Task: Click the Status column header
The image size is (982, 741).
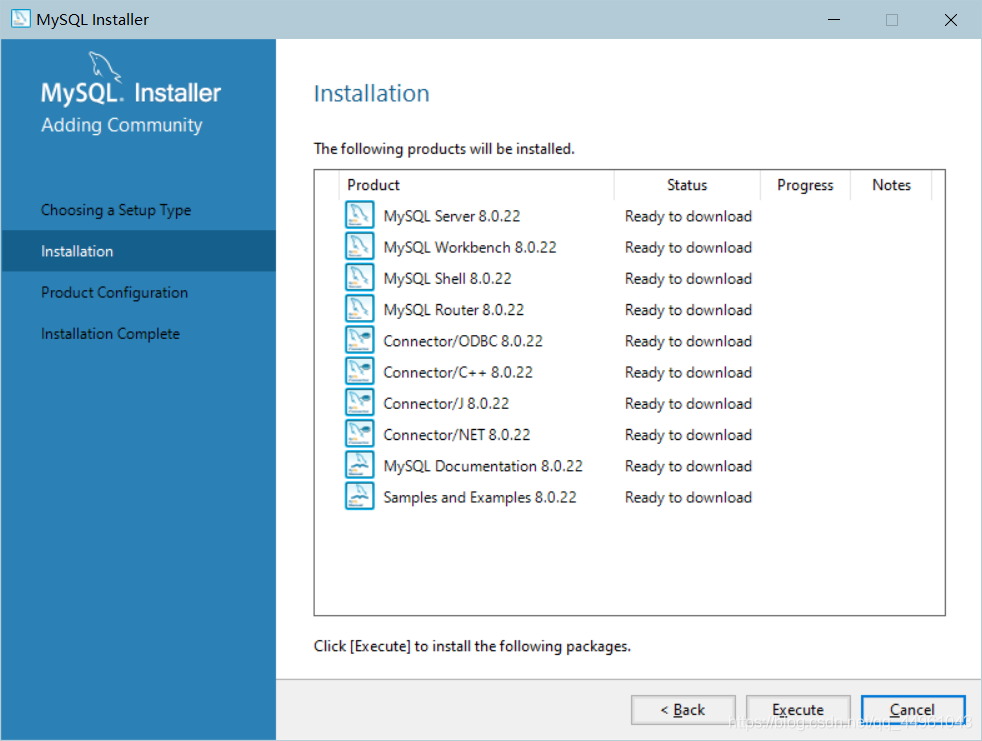Action: tap(687, 185)
